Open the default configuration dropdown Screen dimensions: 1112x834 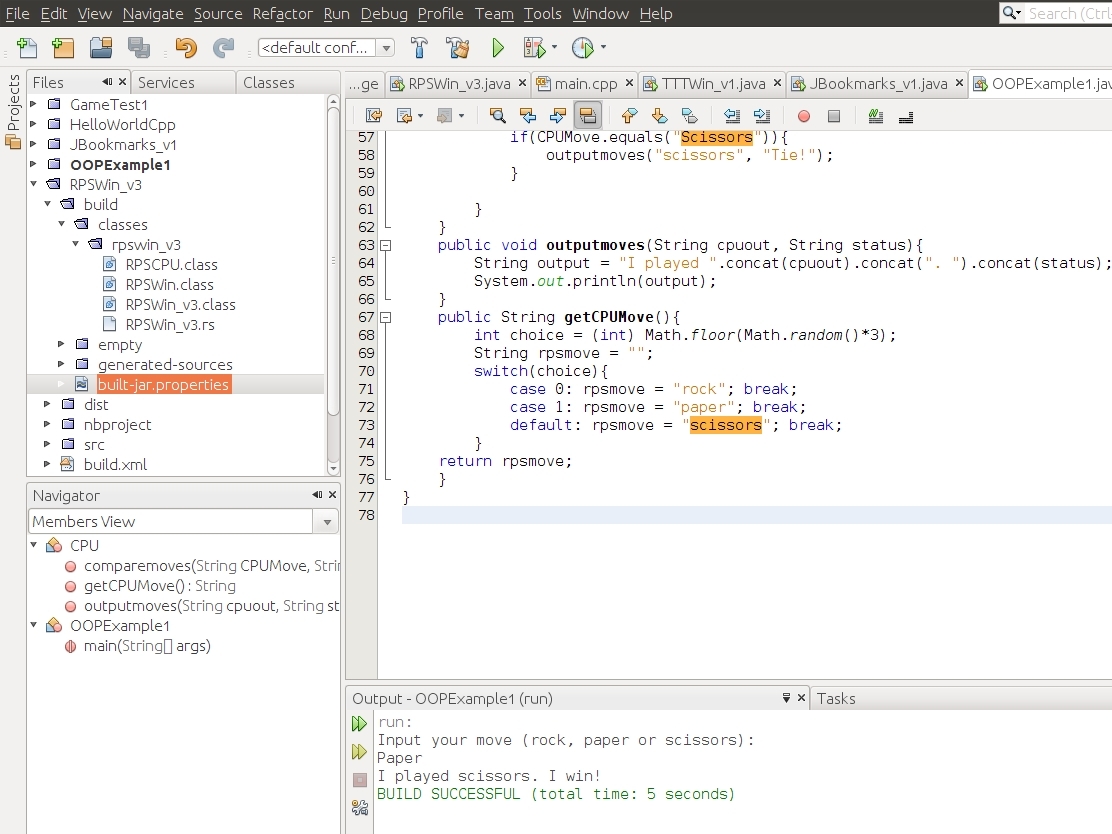click(x=387, y=47)
